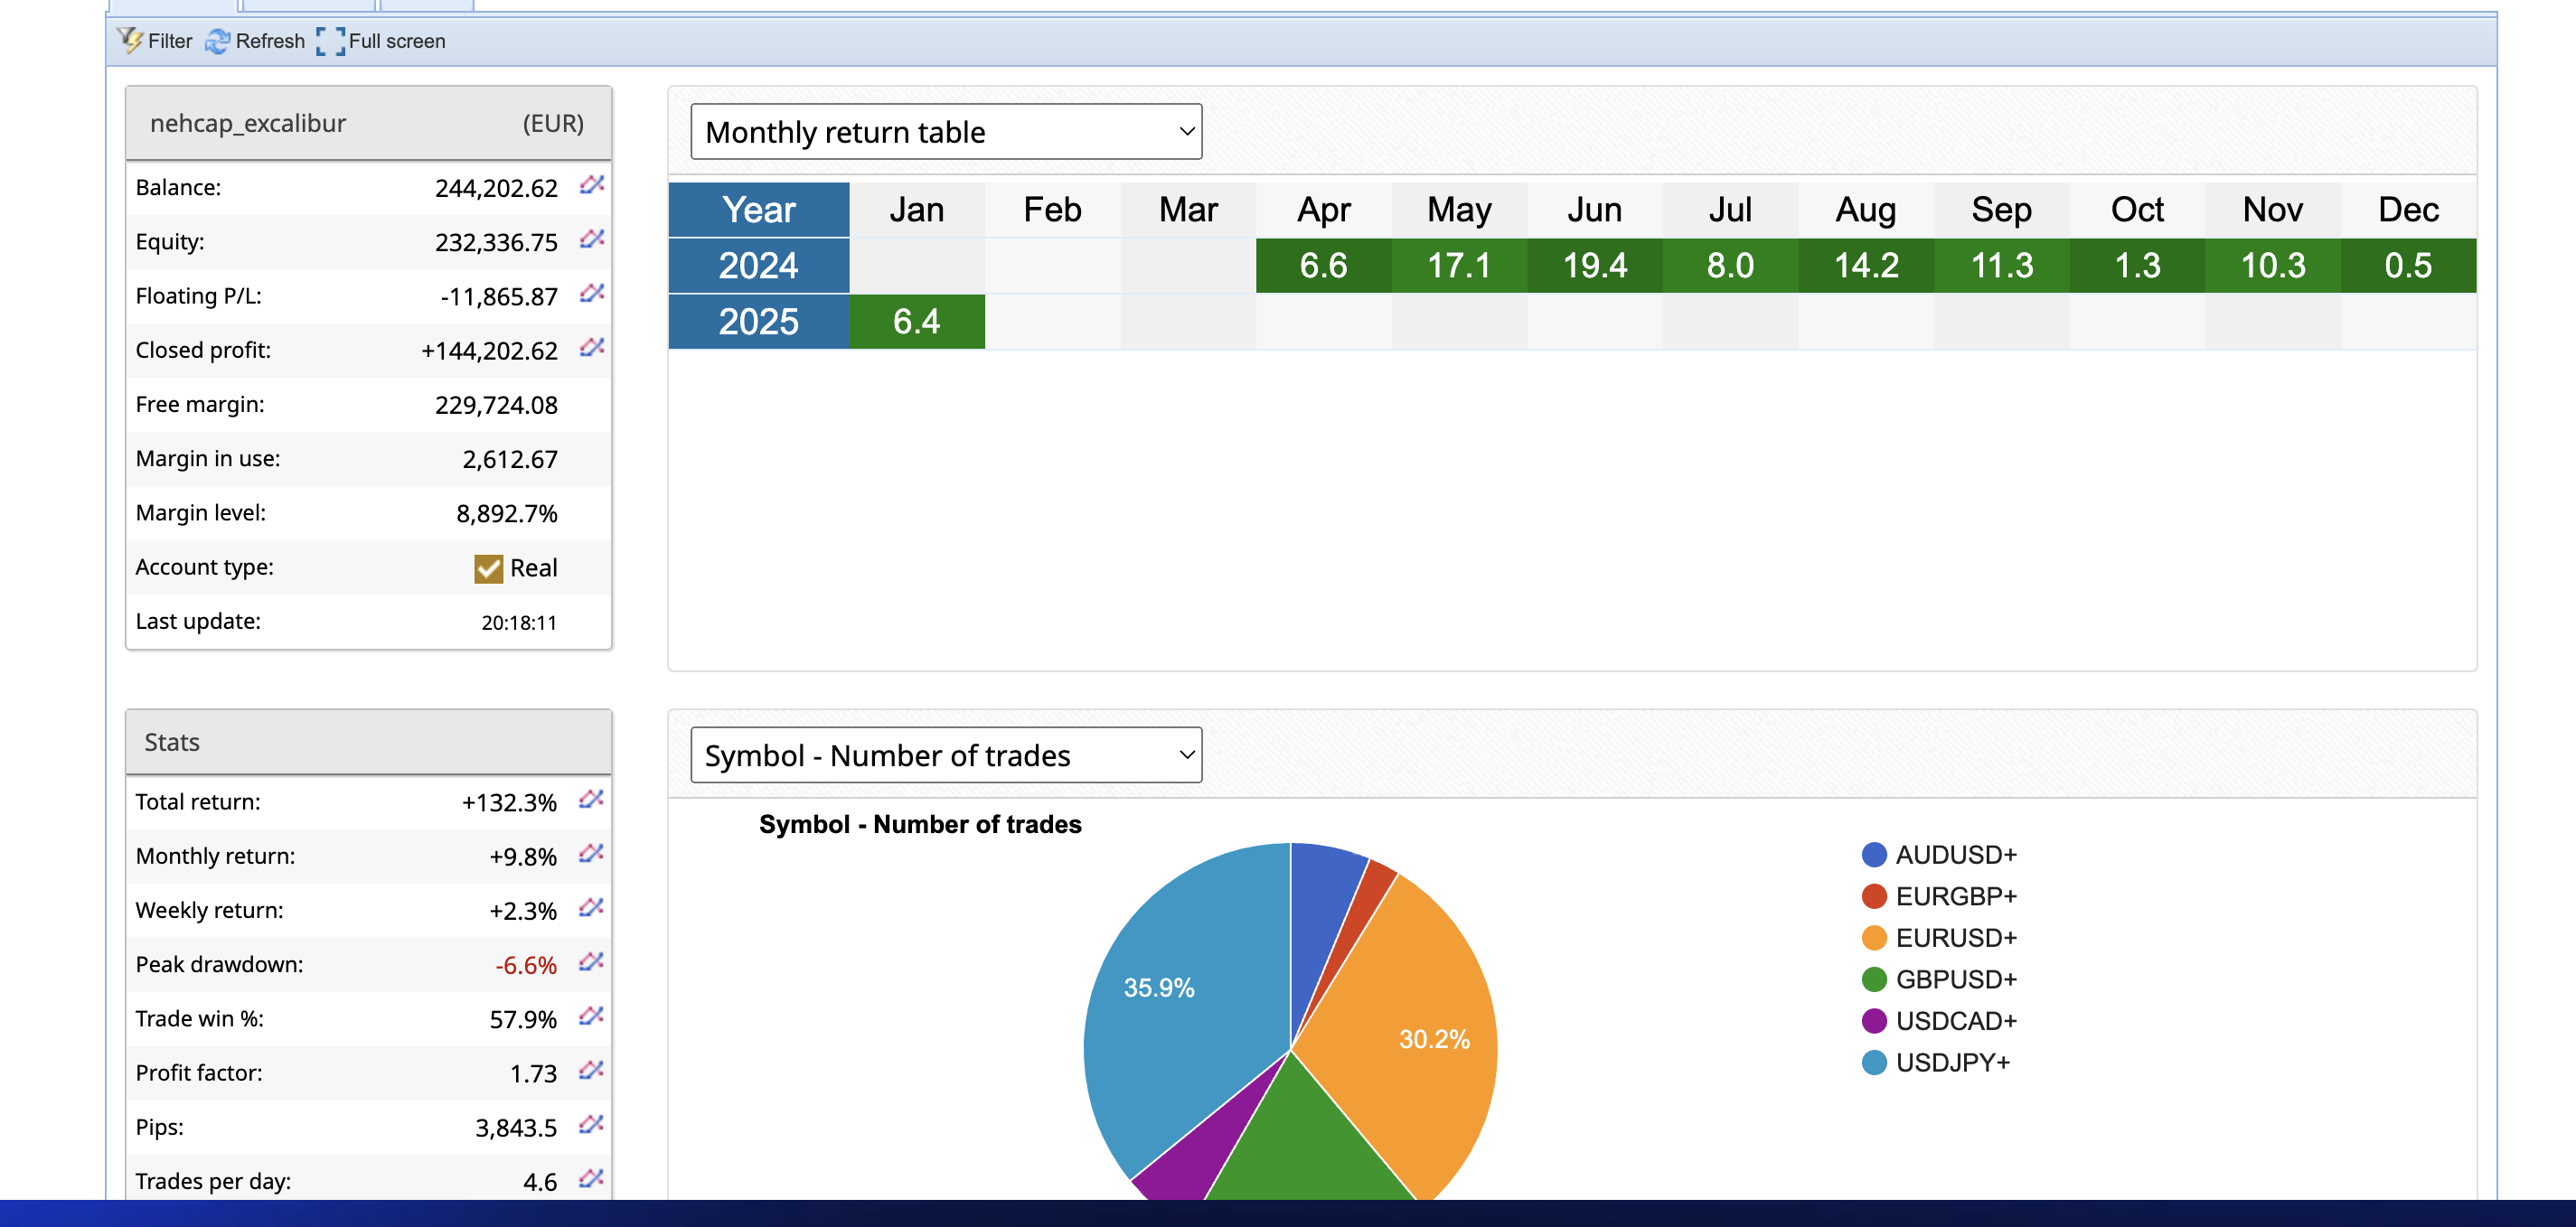Toggle the USDJPY+ legend item
Viewport: 2576px width, 1227px height.
click(x=1935, y=1063)
